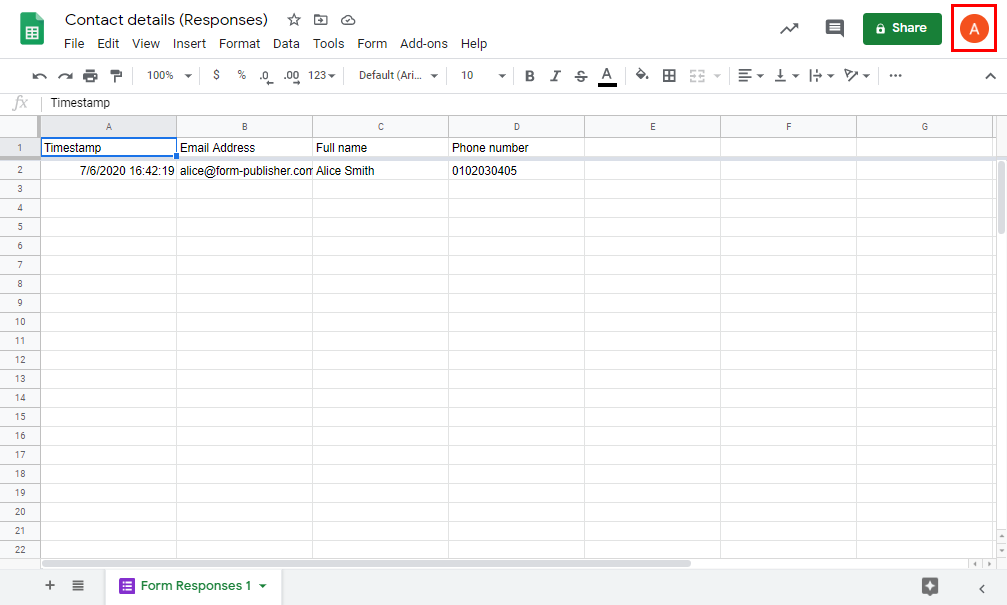Increase decimal places
1007x605 pixels.
tap(292, 76)
